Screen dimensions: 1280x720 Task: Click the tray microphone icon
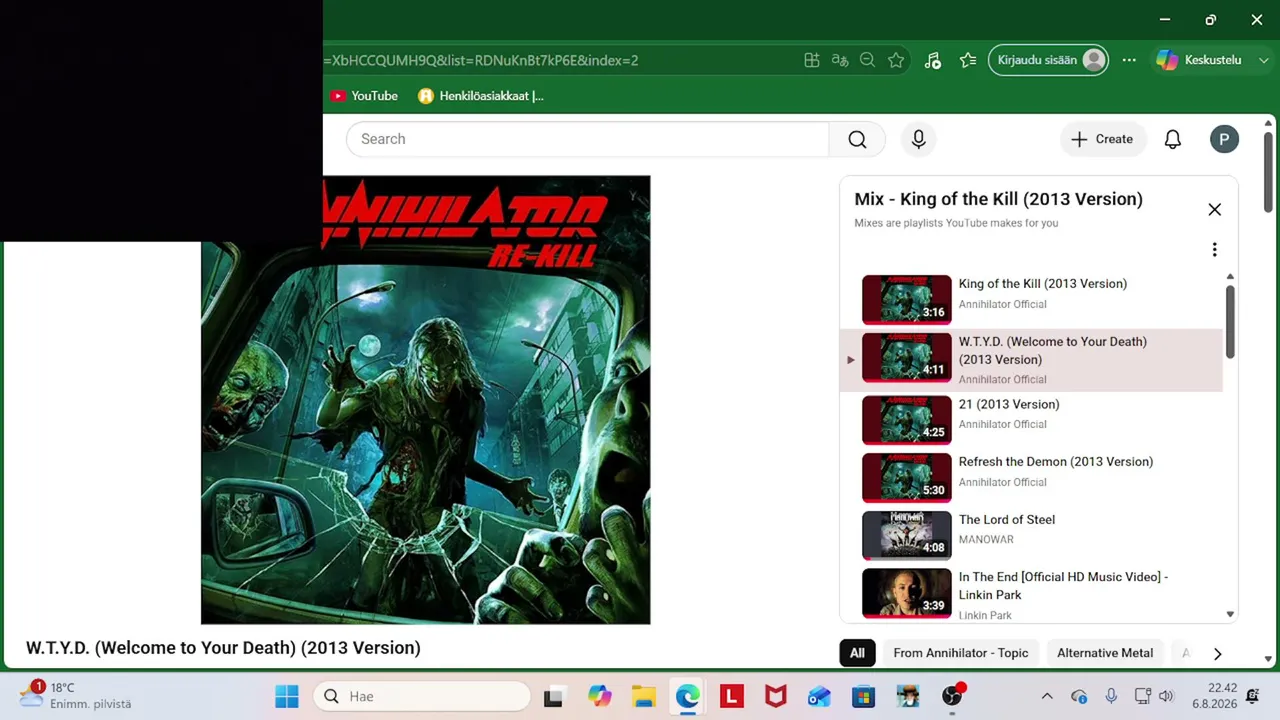[x=1111, y=697]
